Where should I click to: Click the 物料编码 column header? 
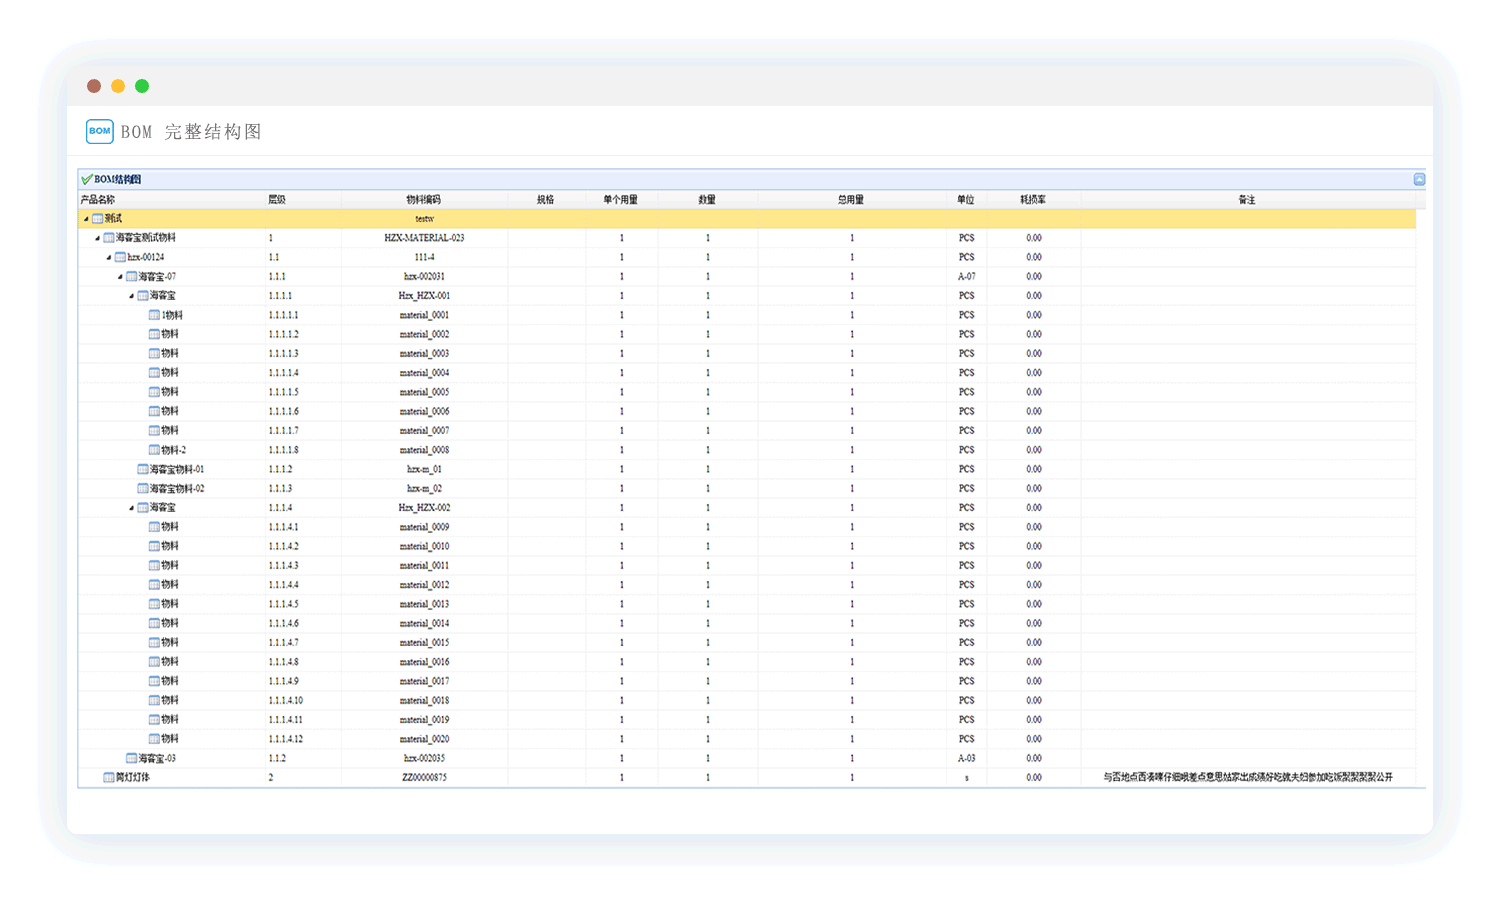pyautogui.click(x=423, y=200)
